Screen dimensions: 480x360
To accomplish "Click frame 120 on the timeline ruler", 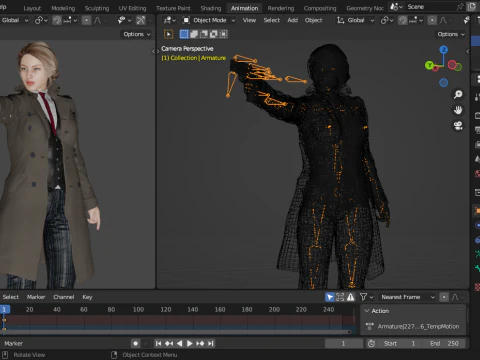I will [x=166, y=310].
